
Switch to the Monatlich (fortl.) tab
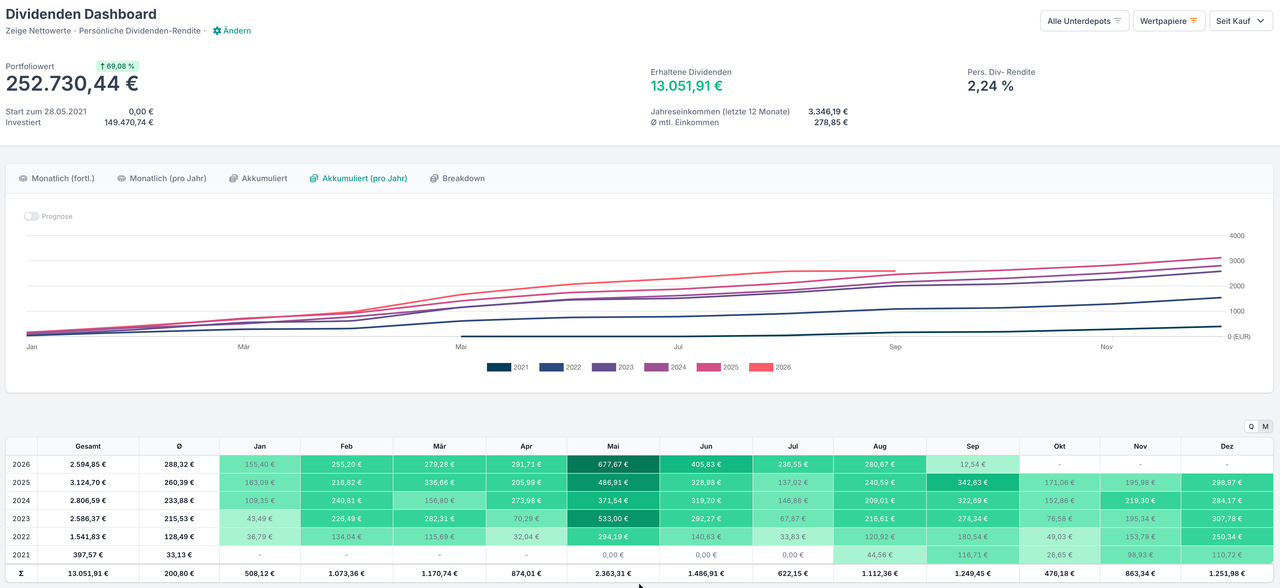click(56, 179)
